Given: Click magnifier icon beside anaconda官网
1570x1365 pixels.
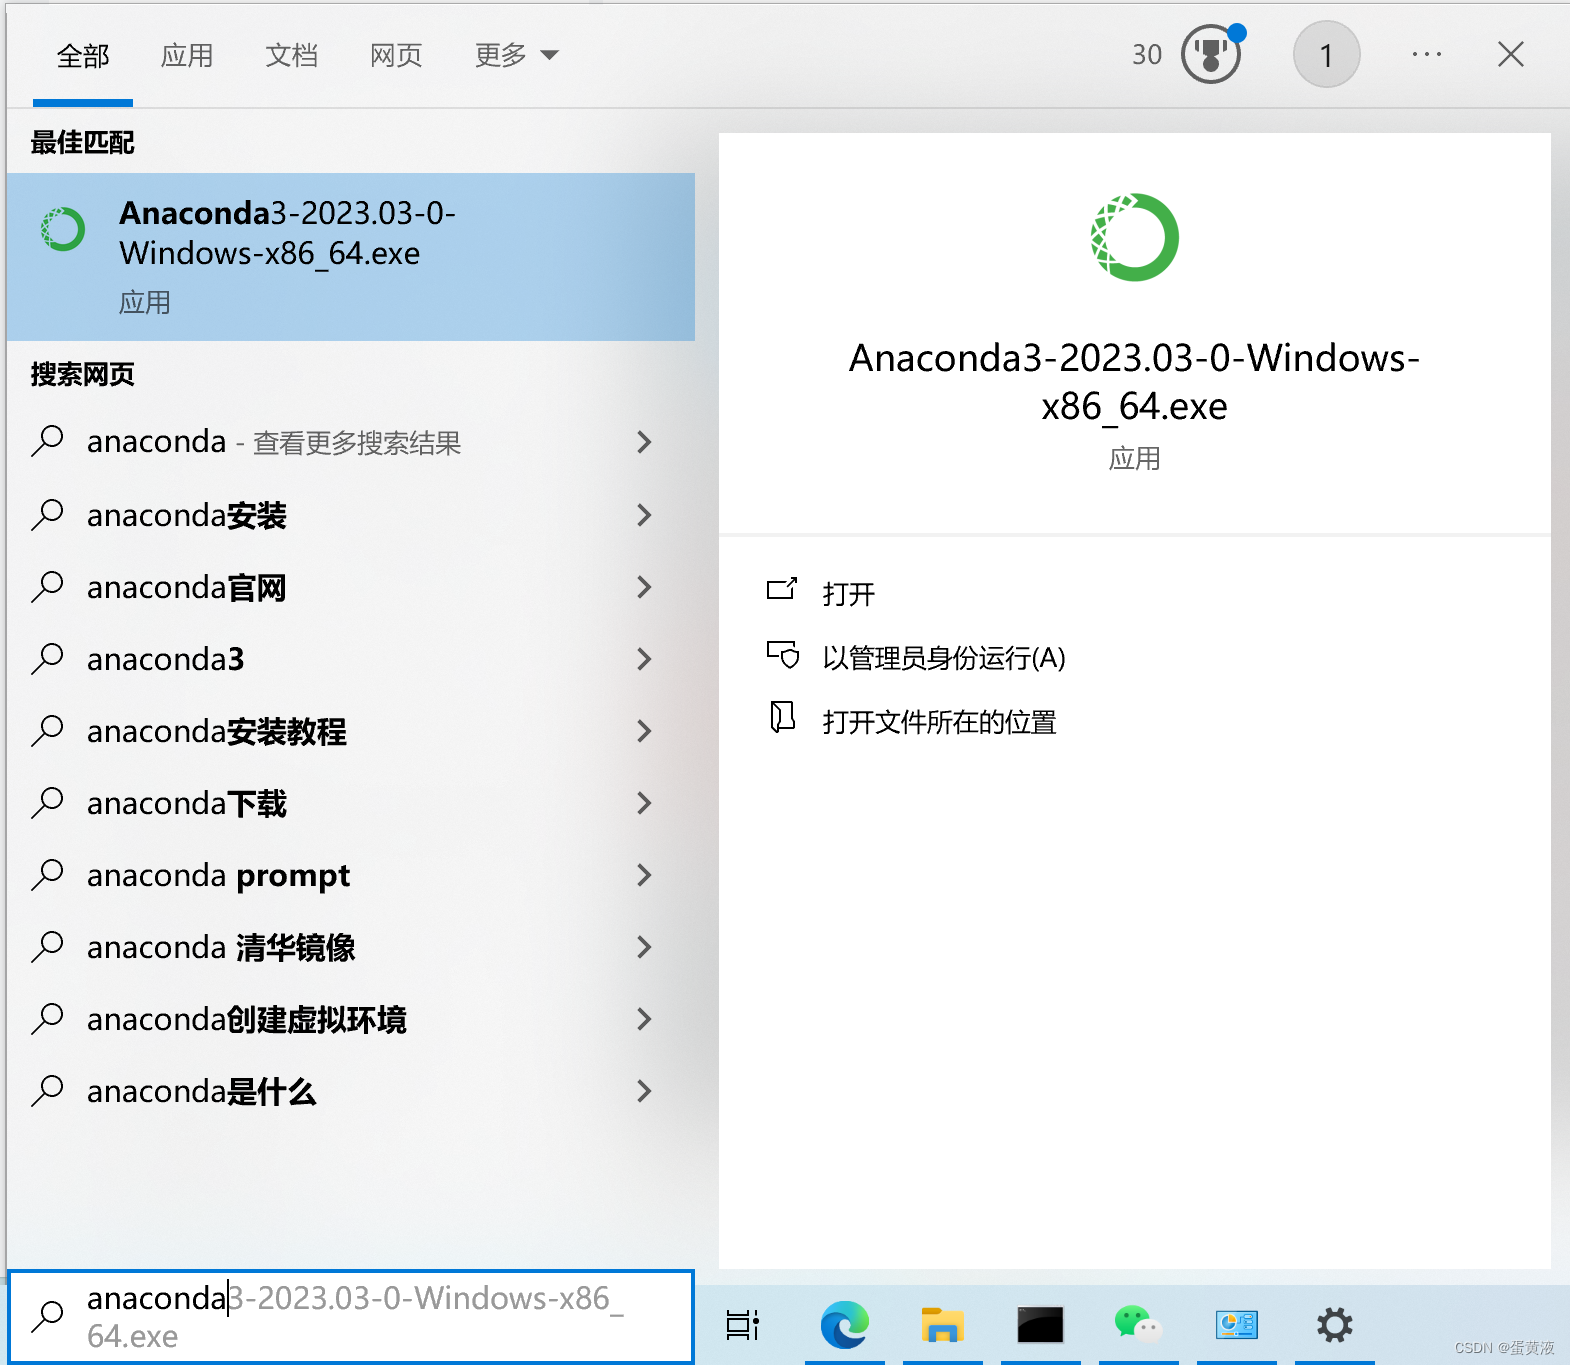Looking at the screenshot, I should coord(47,587).
